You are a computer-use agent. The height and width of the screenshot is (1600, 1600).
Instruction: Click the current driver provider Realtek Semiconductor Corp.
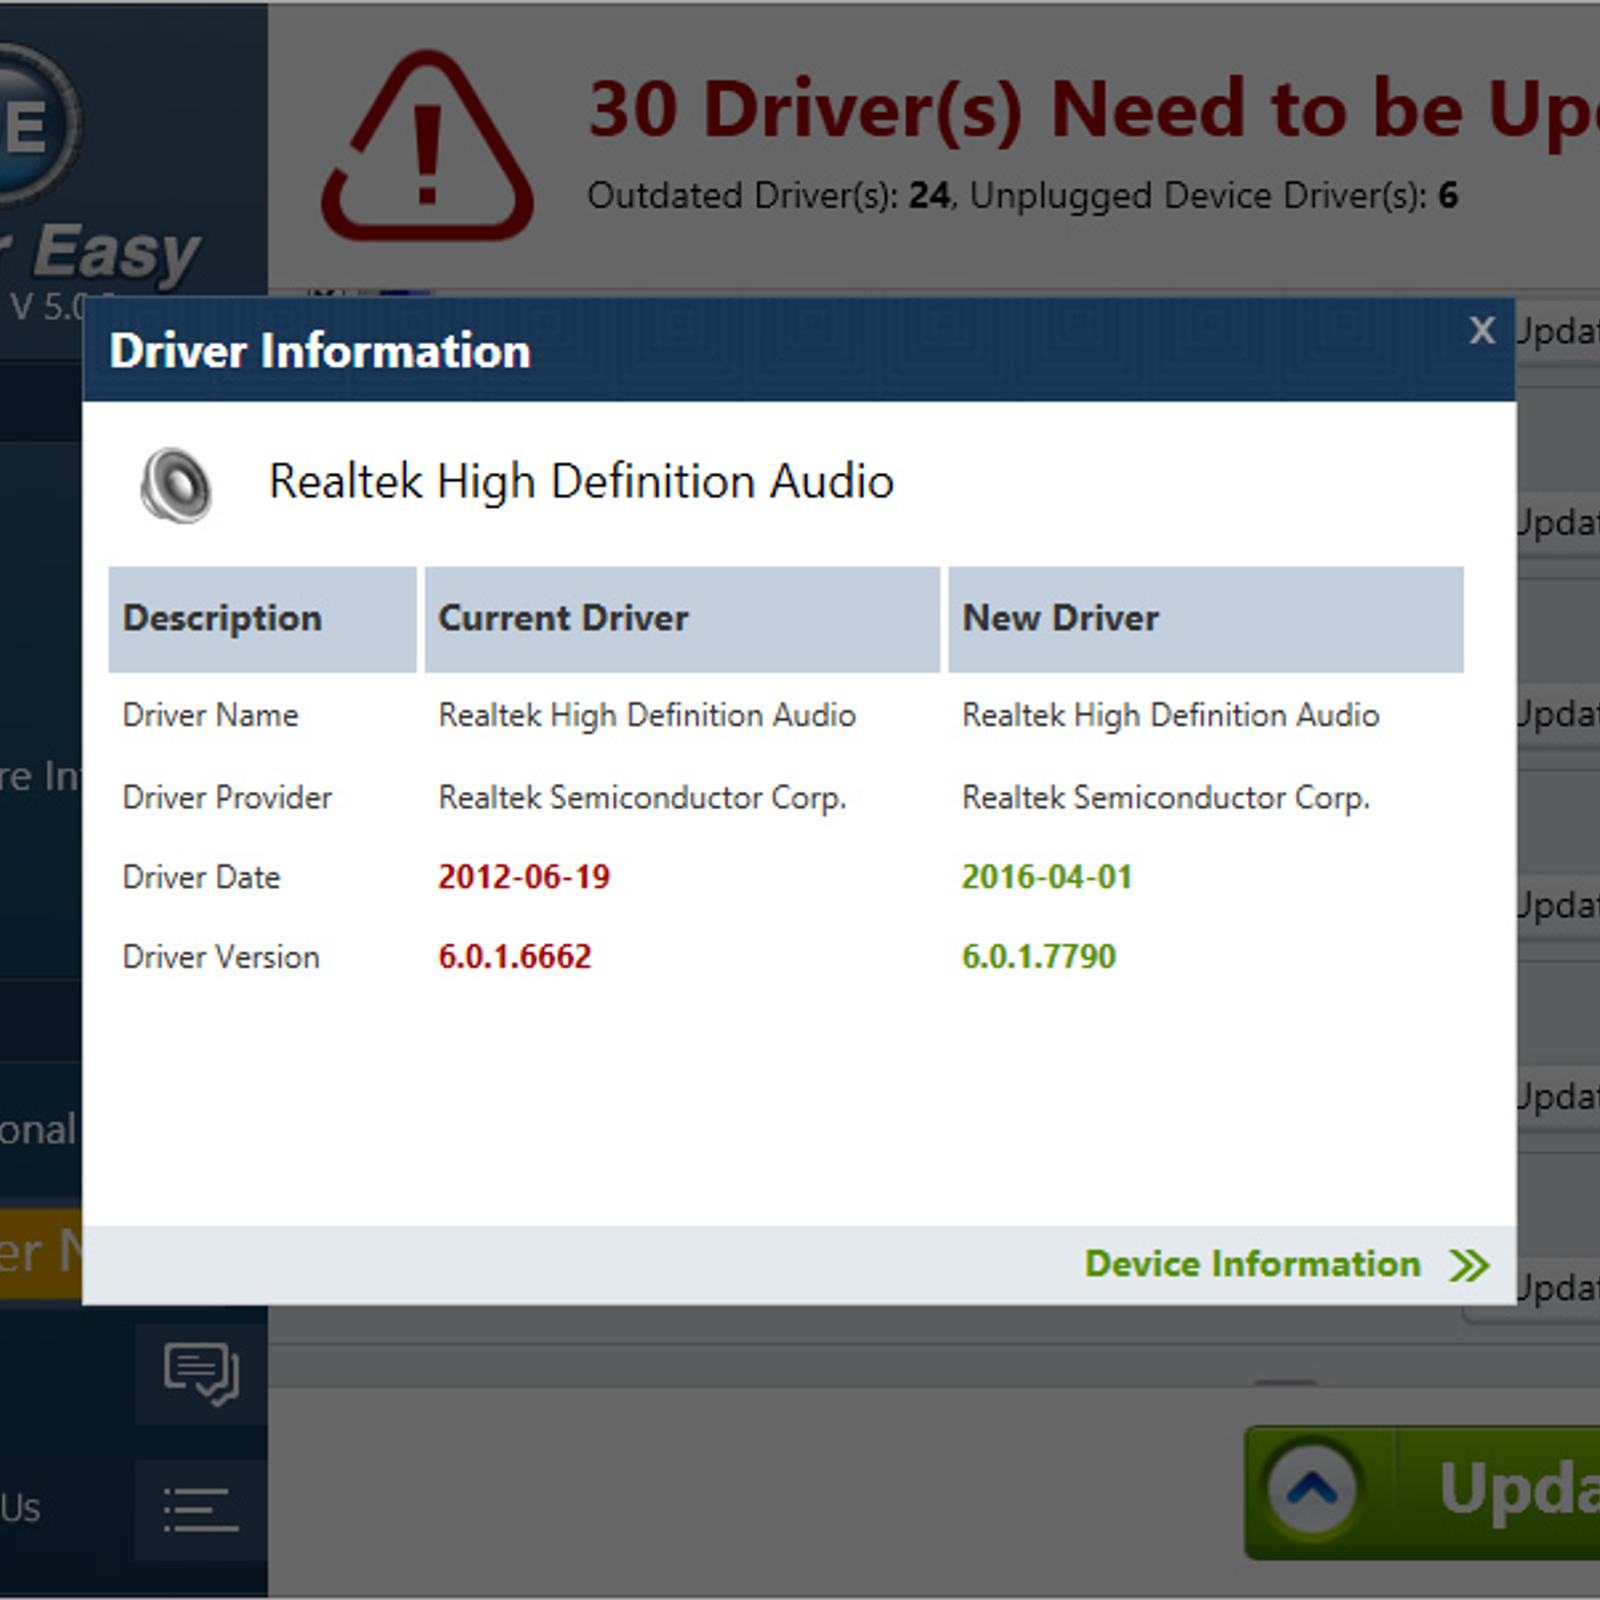[x=643, y=798]
